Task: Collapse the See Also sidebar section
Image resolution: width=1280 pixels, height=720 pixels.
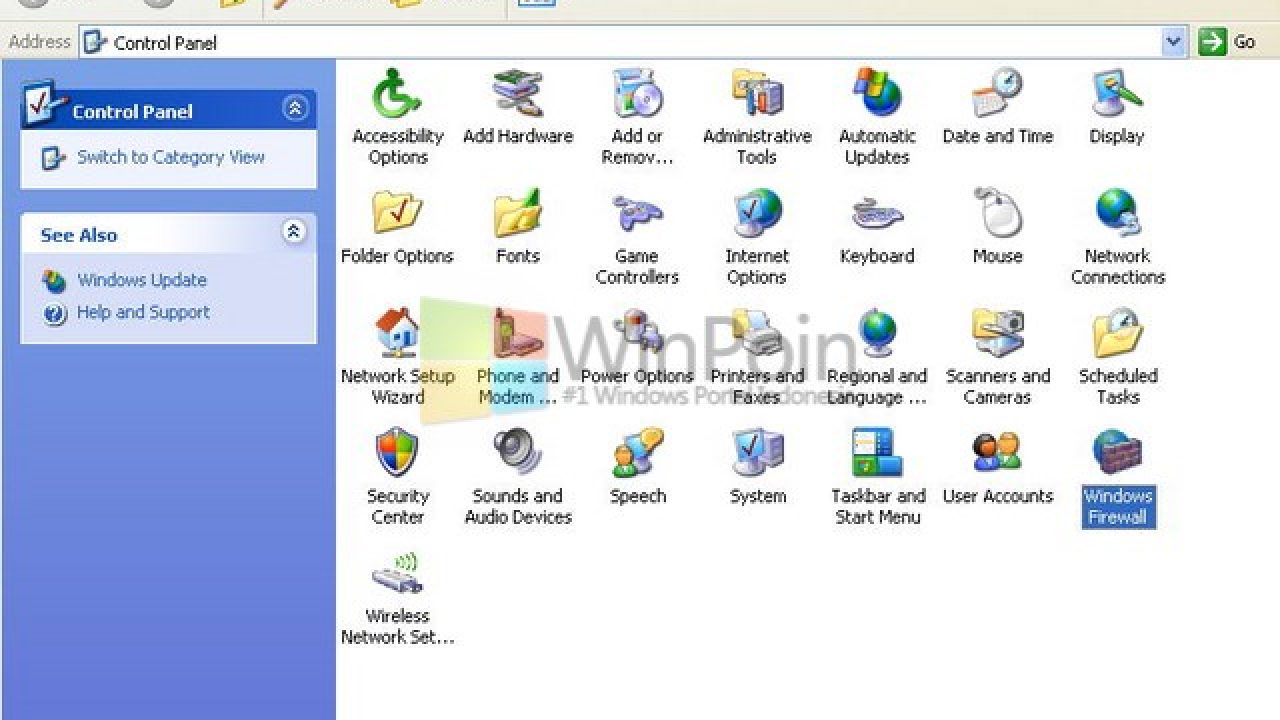Action: click(x=293, y=232)
